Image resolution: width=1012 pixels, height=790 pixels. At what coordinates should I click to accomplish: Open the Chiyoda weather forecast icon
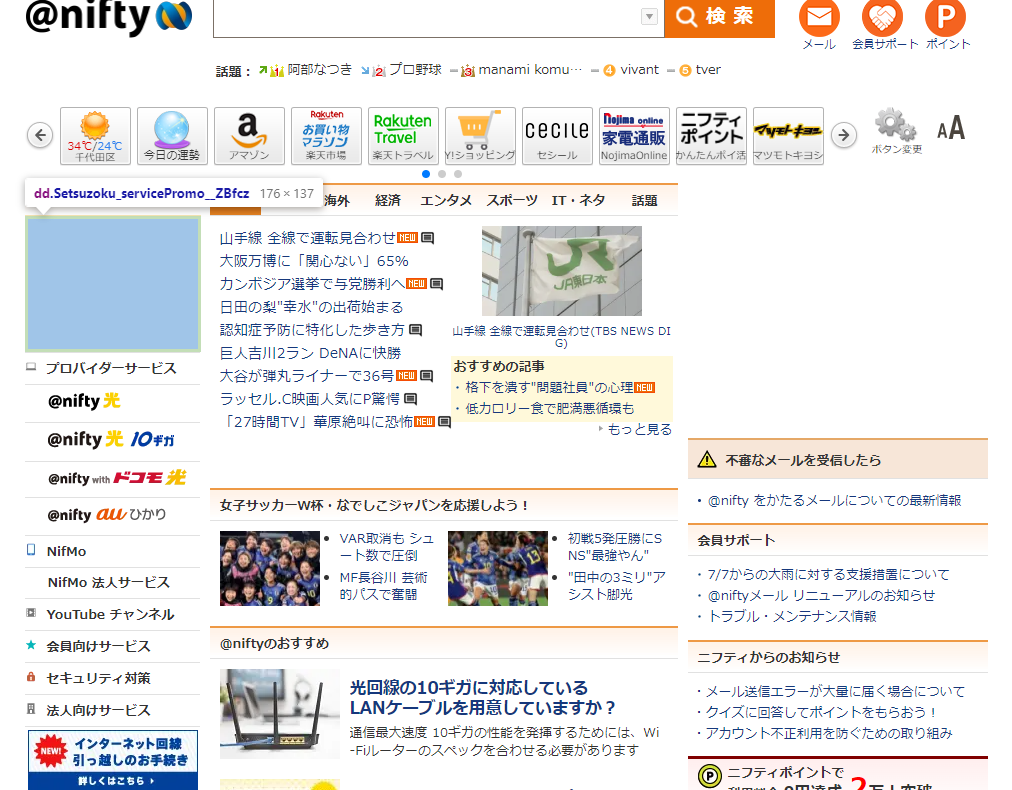tap(95, 135)
